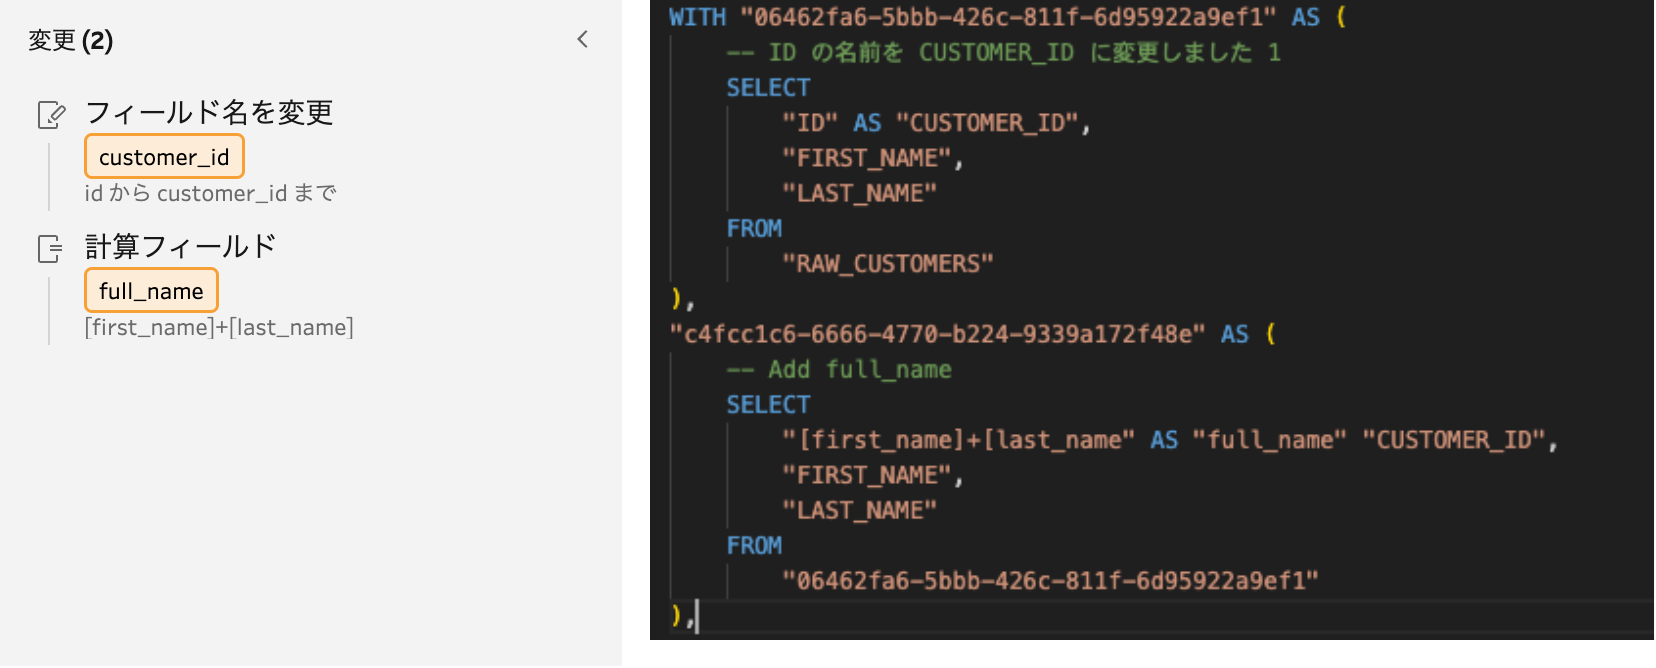The height and width of the screenshot is (668, 1656).
Task: Click the 'id から customer_id まで' description
Action: [210, 193]
